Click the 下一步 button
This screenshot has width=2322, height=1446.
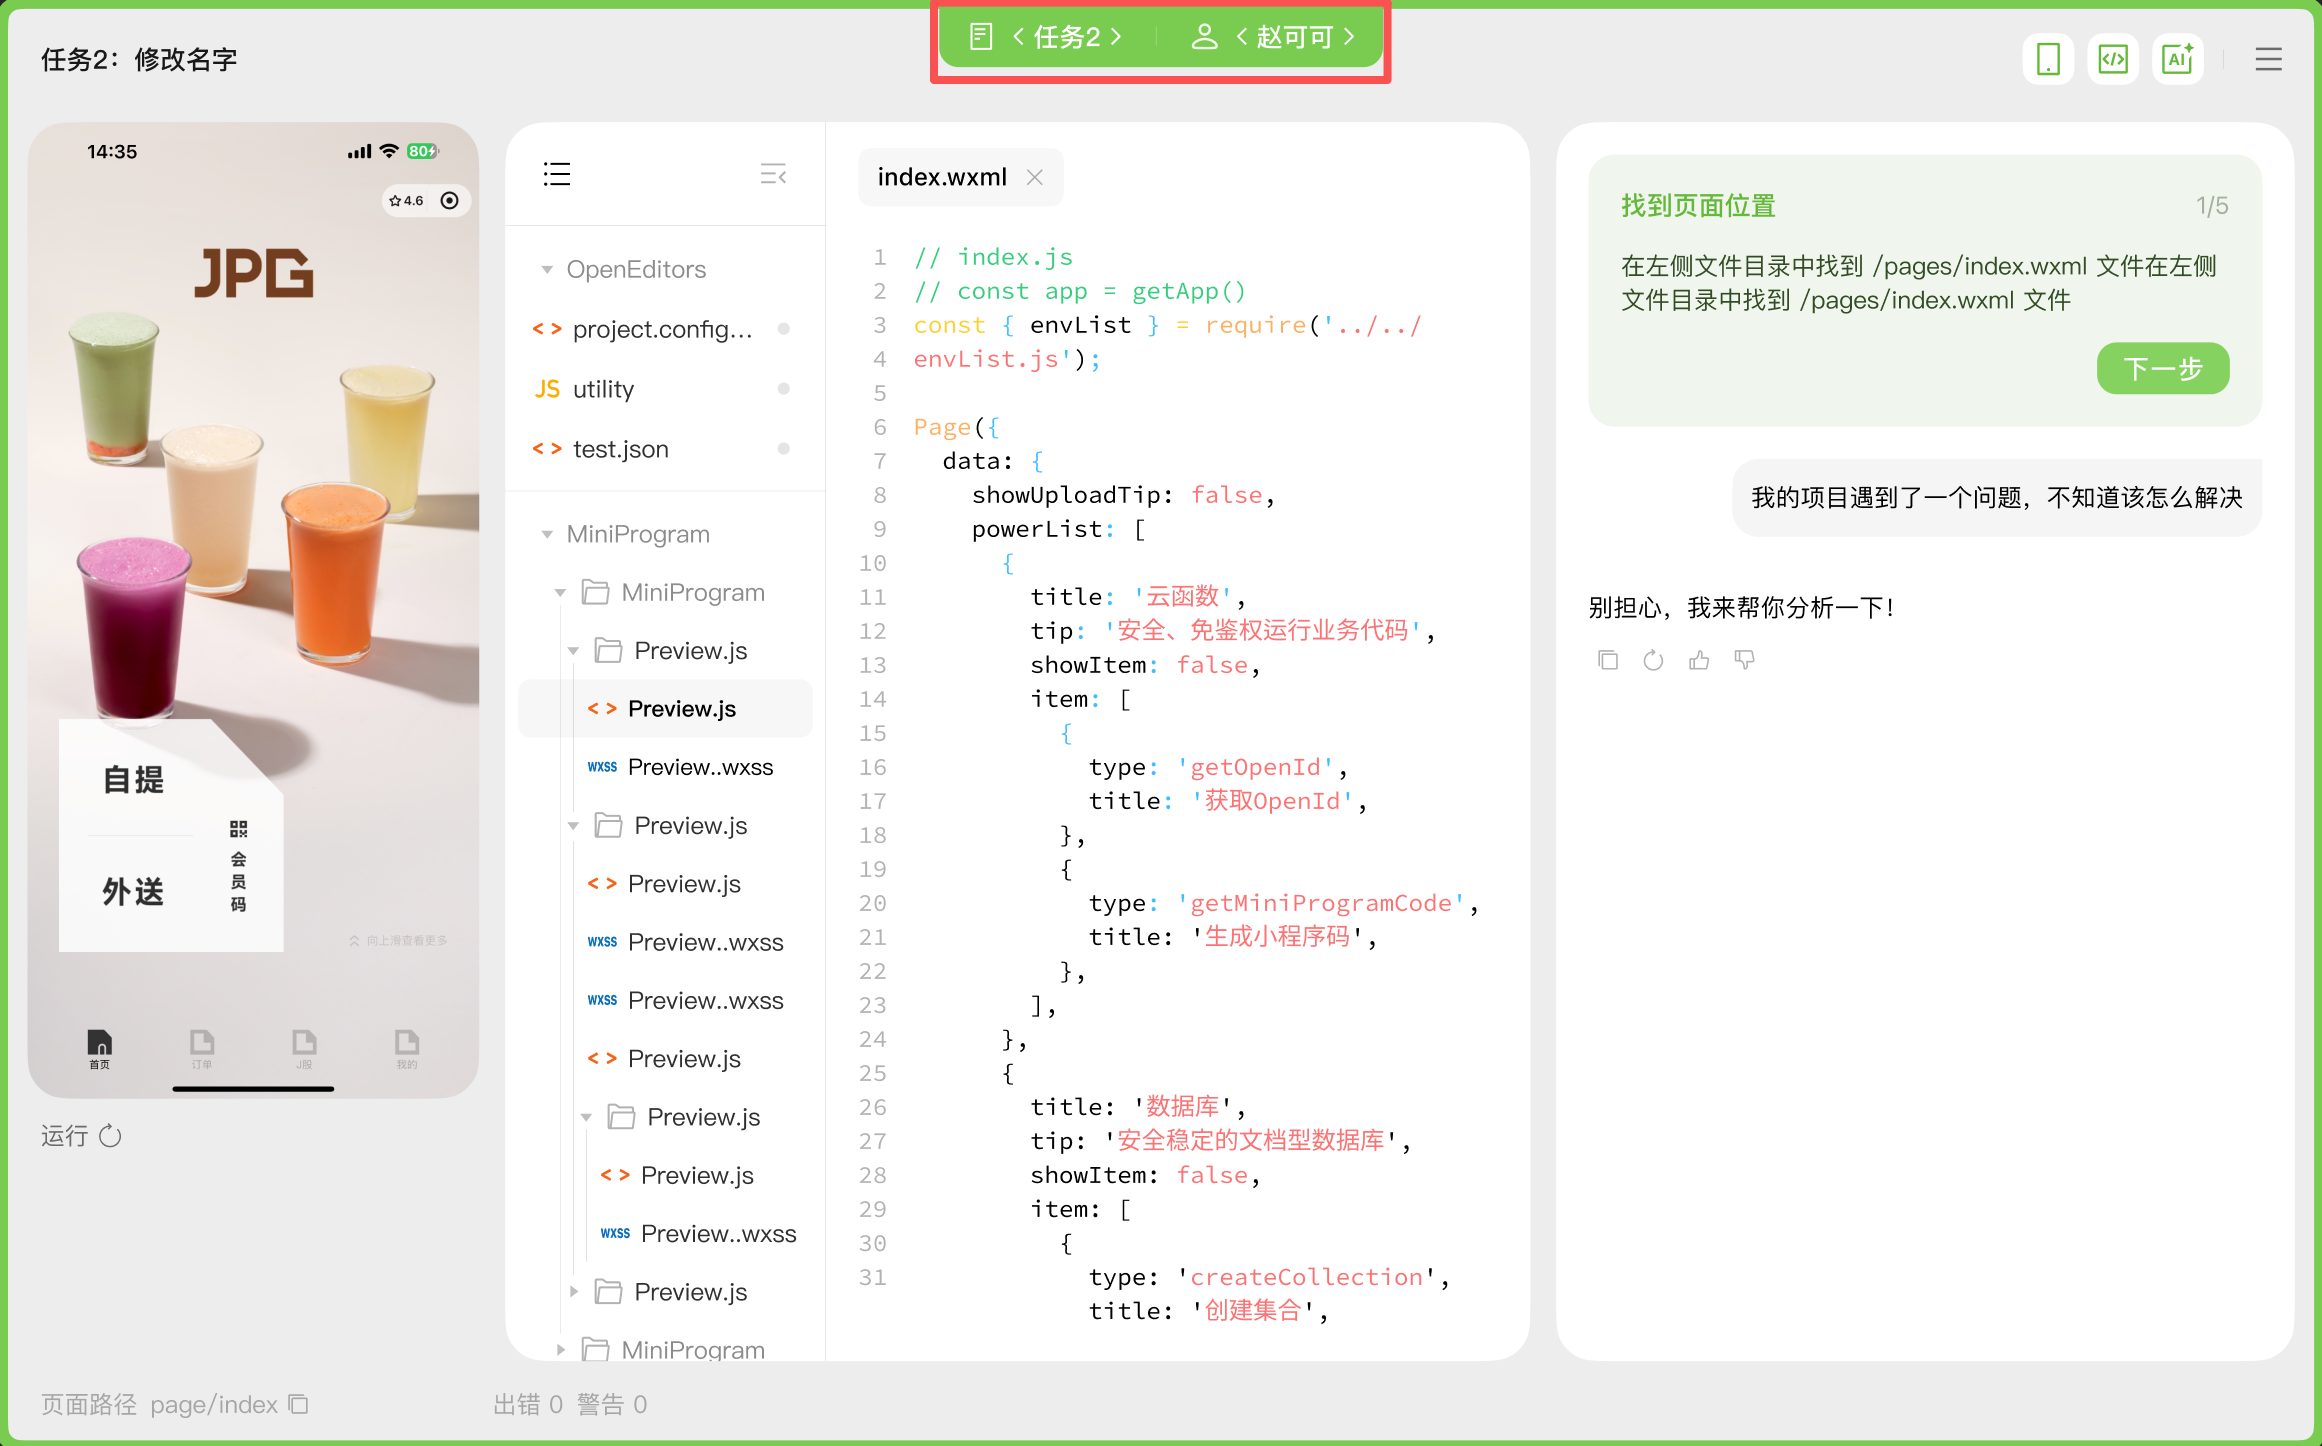click(x=2163, y=369)
